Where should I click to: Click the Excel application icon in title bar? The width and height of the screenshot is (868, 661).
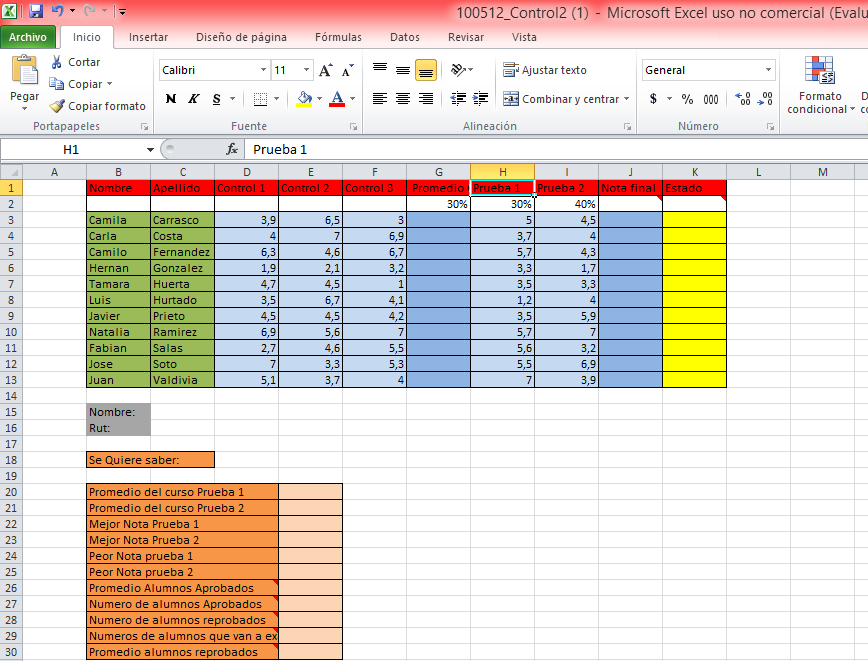[x=9, y=11]
